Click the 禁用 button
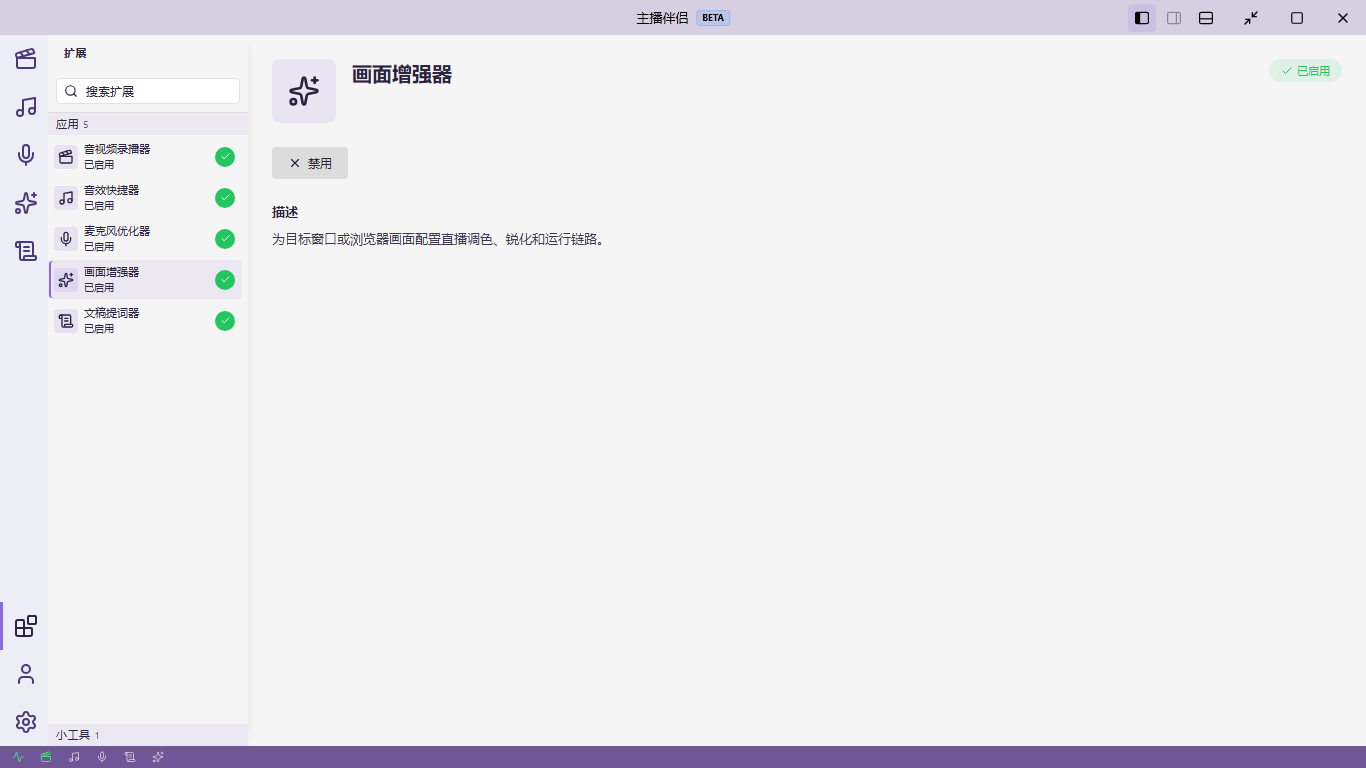The height and width of the screenshot is (768, 1366). [310, 163]
